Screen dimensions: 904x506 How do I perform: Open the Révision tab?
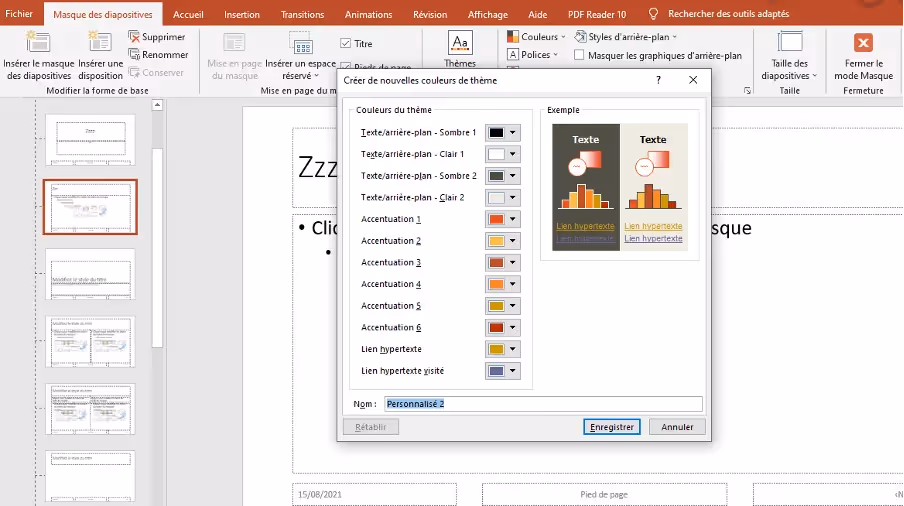(430, 14)
